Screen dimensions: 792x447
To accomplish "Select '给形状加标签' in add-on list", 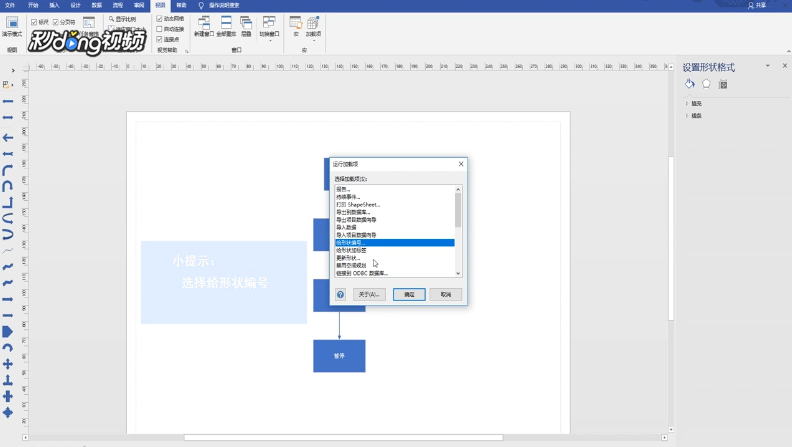I will (x=351, y=250).
